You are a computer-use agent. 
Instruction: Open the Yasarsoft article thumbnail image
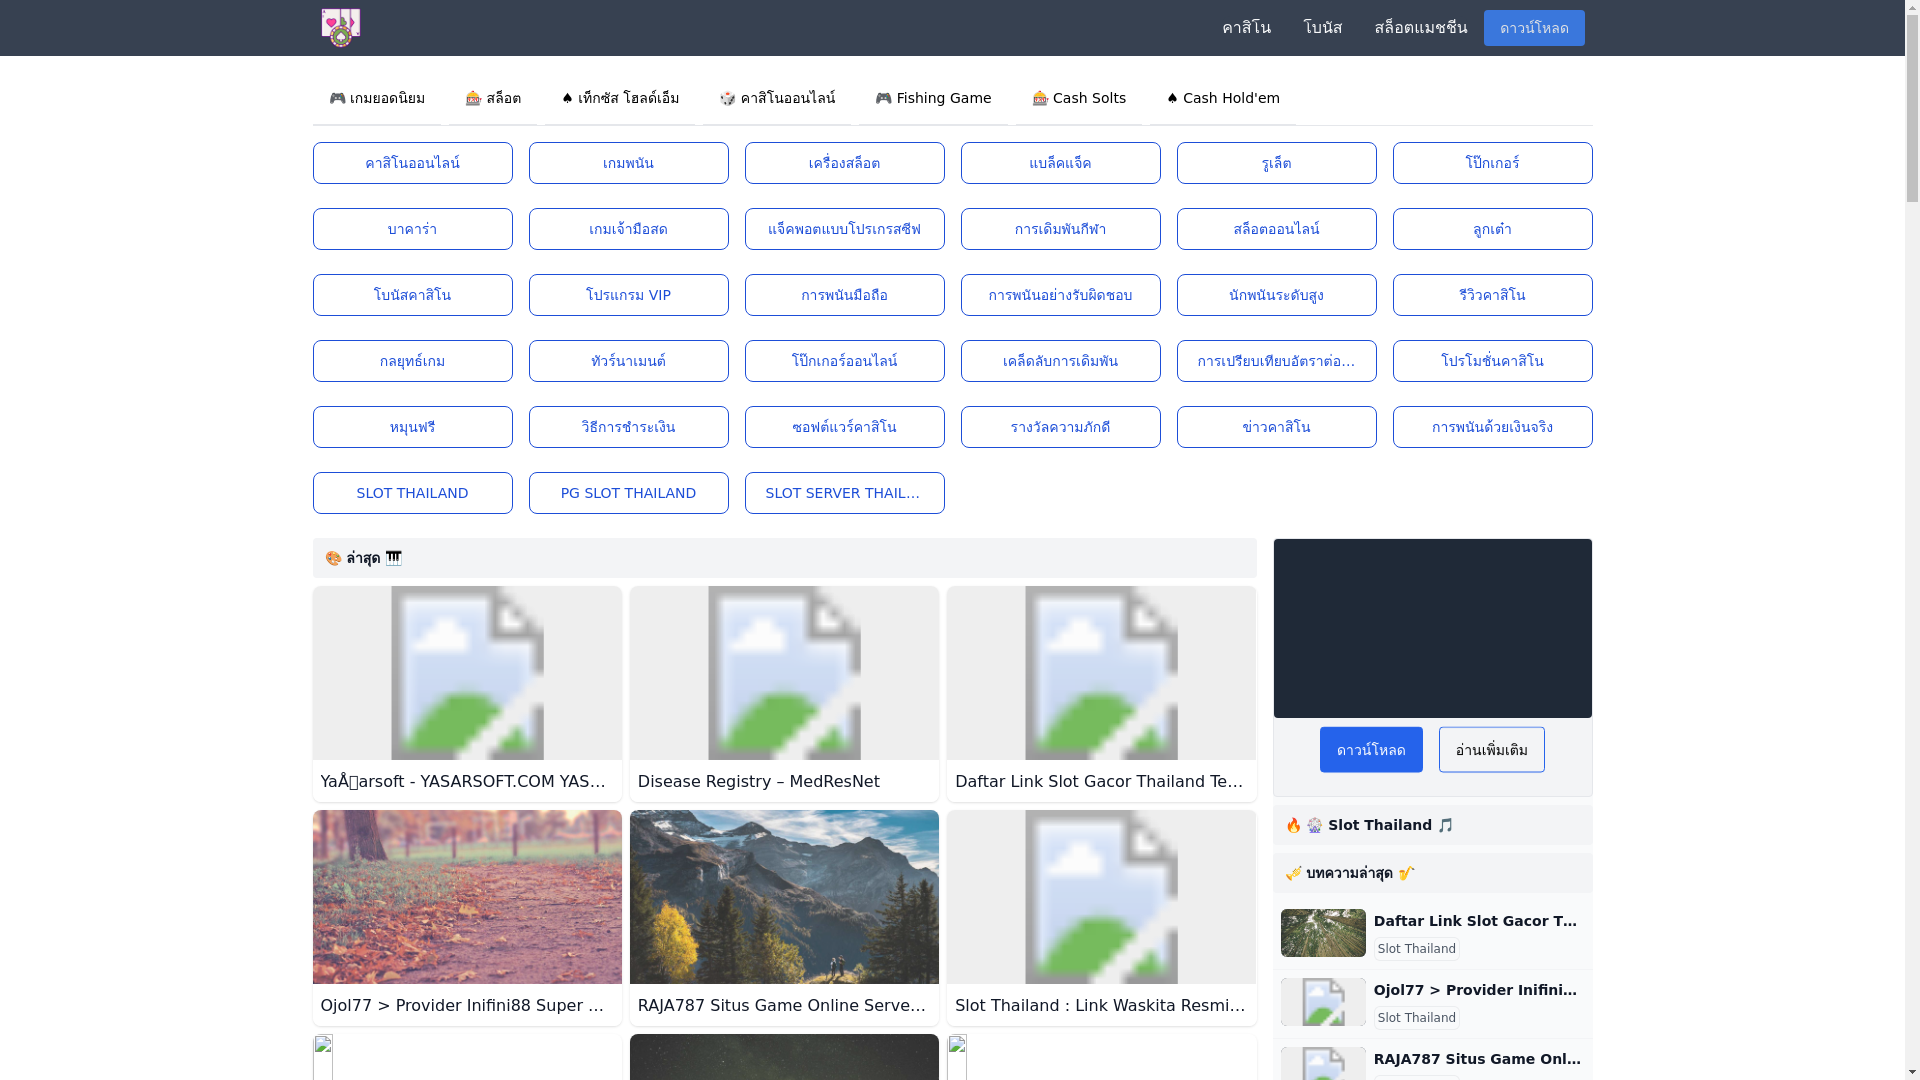467,673
